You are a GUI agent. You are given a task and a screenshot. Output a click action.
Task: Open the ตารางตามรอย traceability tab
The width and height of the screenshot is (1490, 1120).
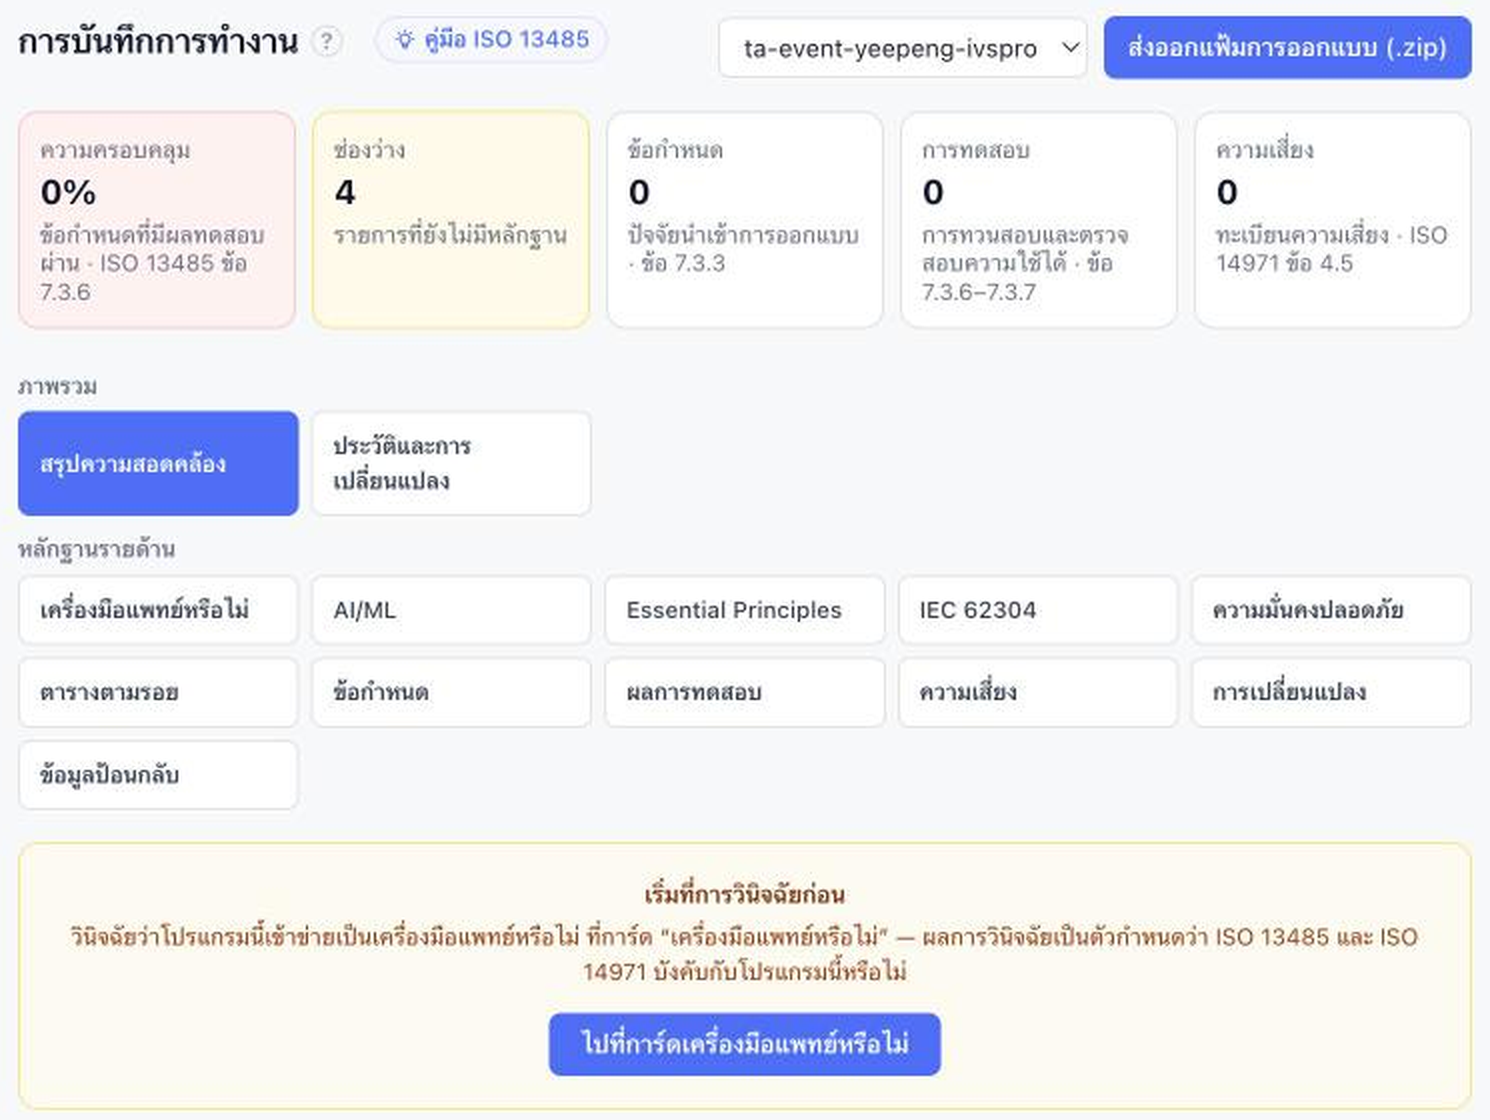pyautogui.click(x=158, y=692)
